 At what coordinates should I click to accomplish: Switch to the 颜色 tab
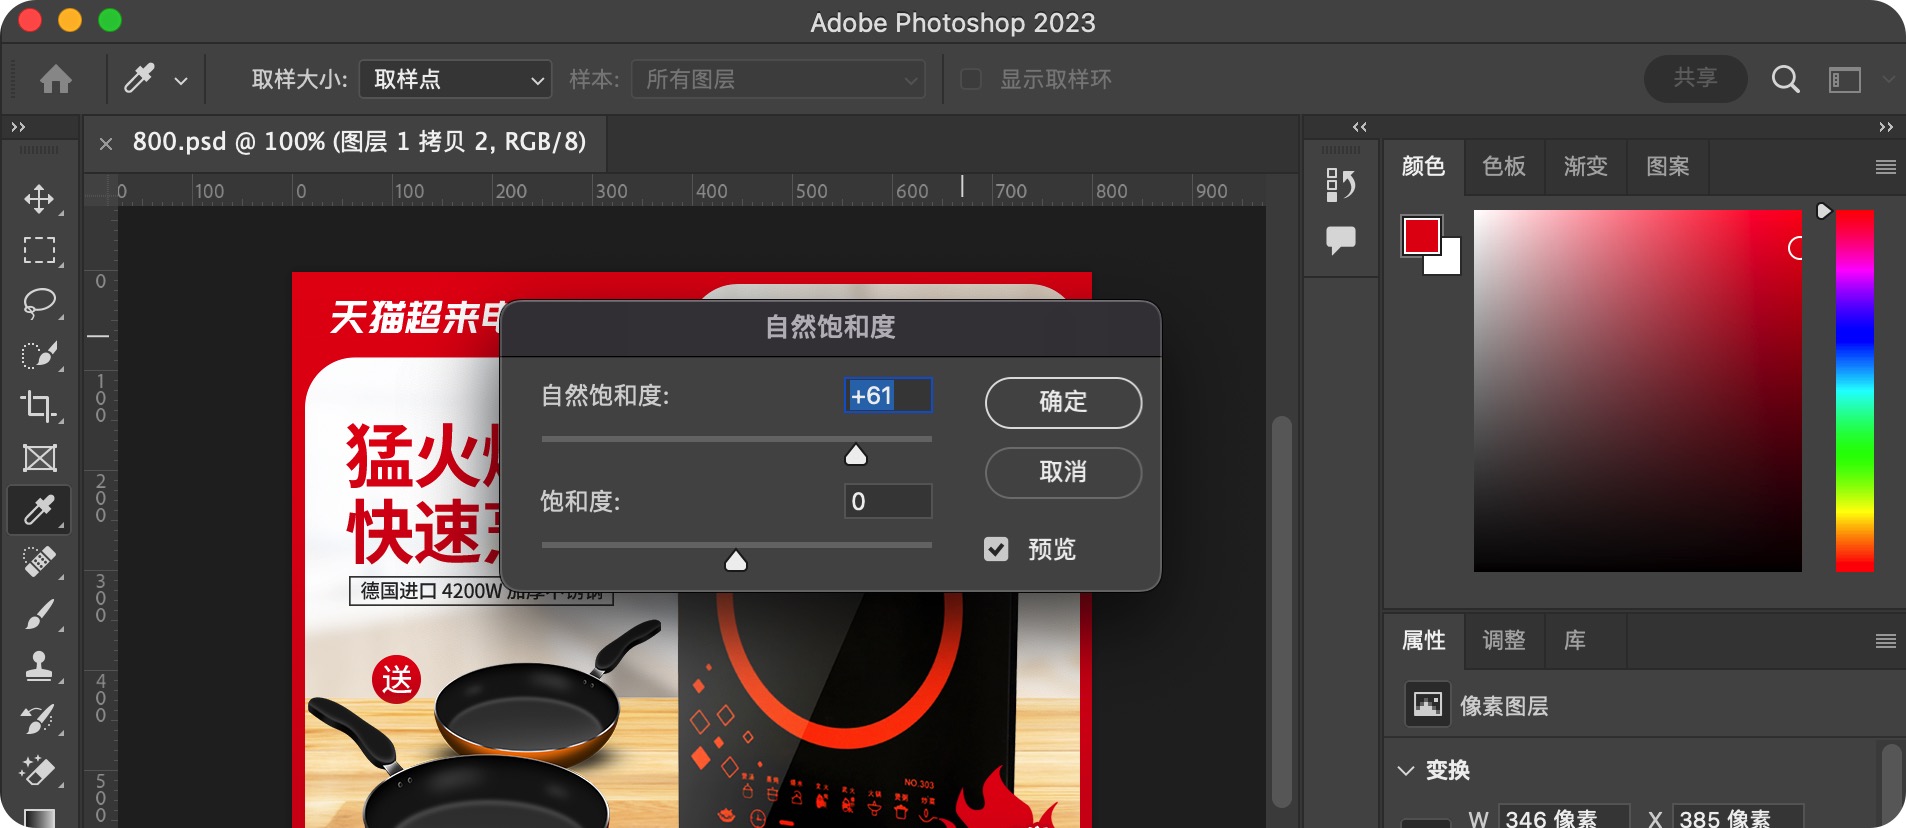[x=1423, y=166]
